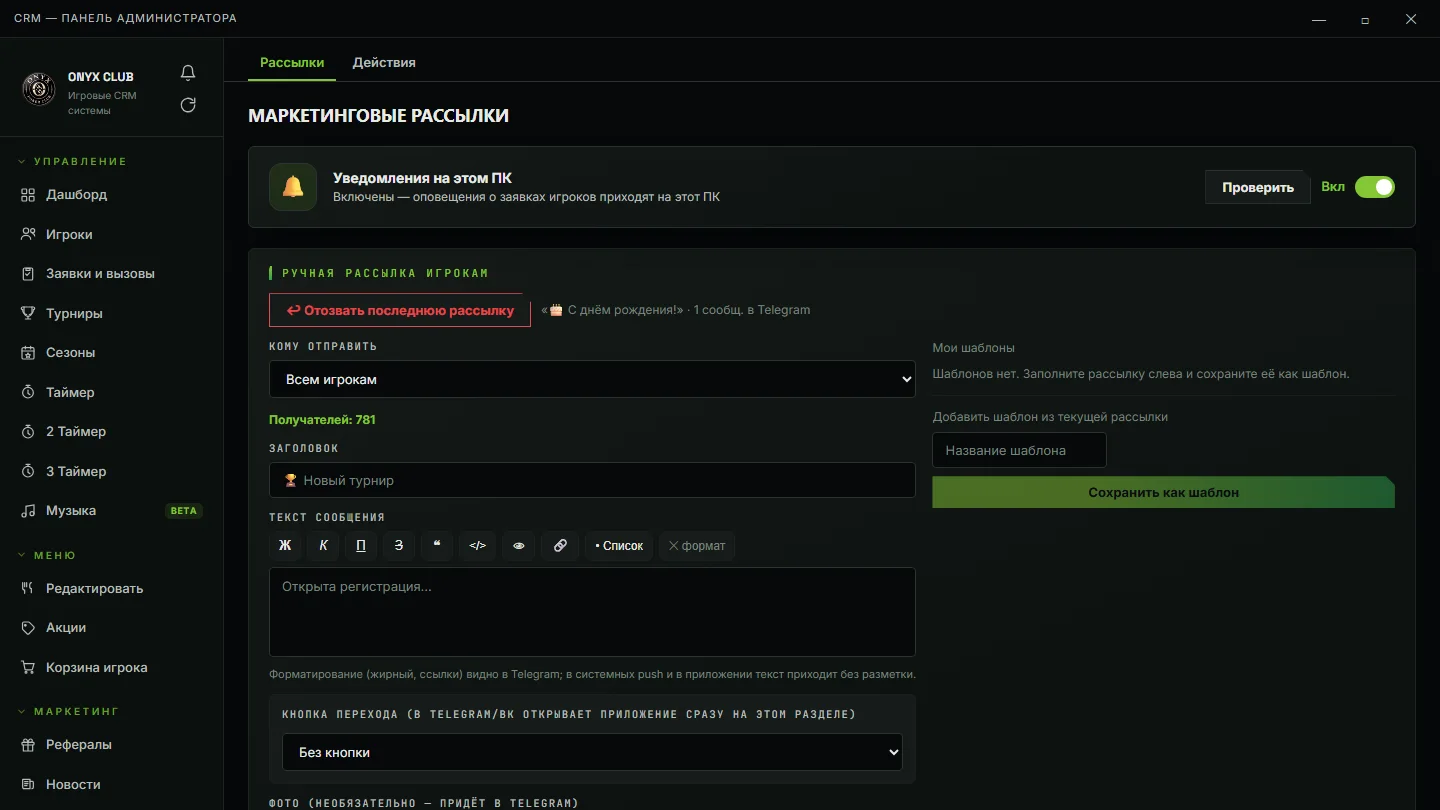
Task: Open the Кому отправить recipients dropdown
Action: (592, 379)
